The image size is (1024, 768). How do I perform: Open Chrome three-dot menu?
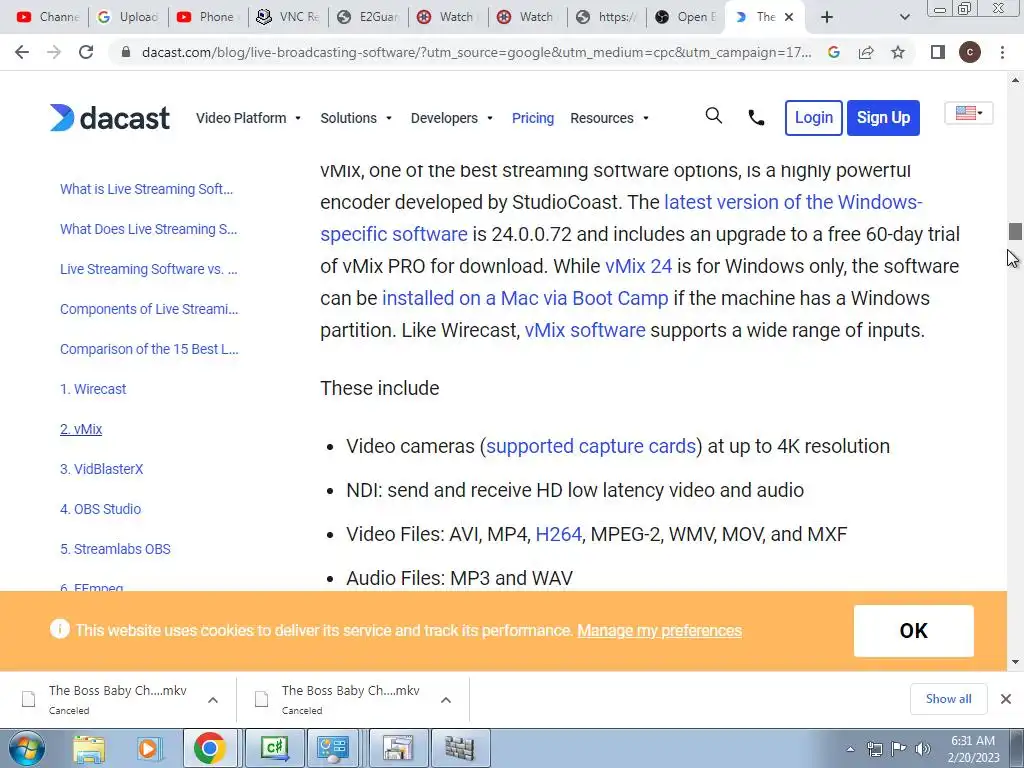(x=1002, y=52)
